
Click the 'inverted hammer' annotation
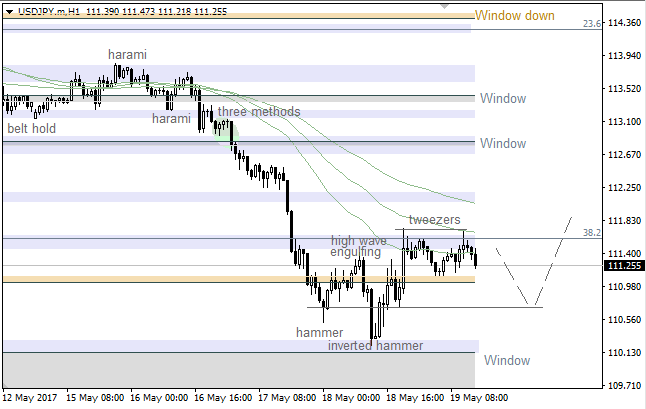[x=375, y=346]
